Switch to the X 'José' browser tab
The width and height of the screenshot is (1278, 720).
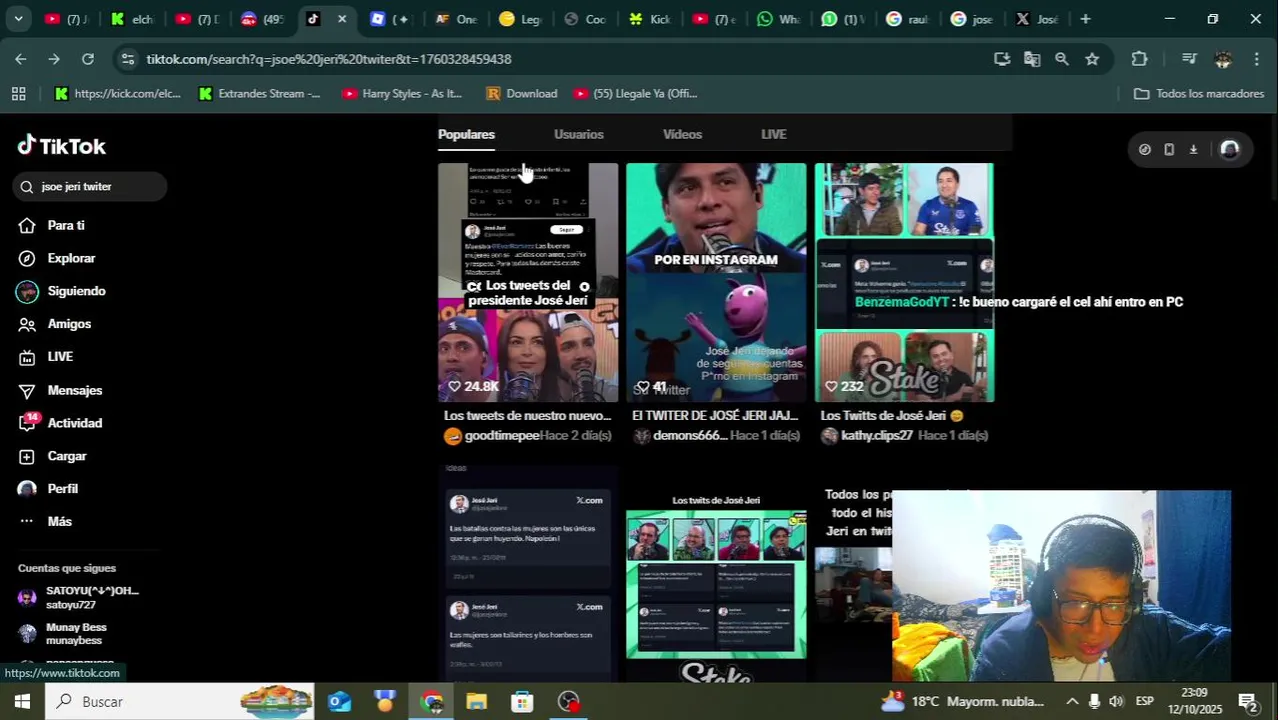pyautogui.click(x=1037, y=19)
